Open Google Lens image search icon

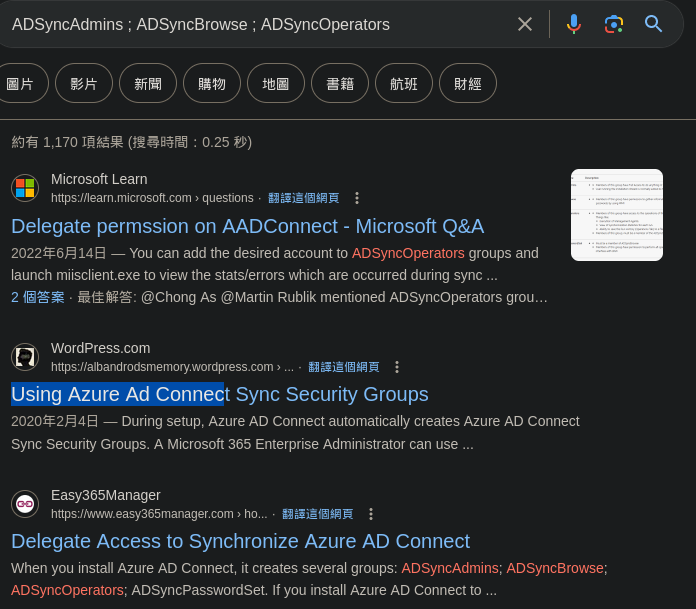pos(613,24)
